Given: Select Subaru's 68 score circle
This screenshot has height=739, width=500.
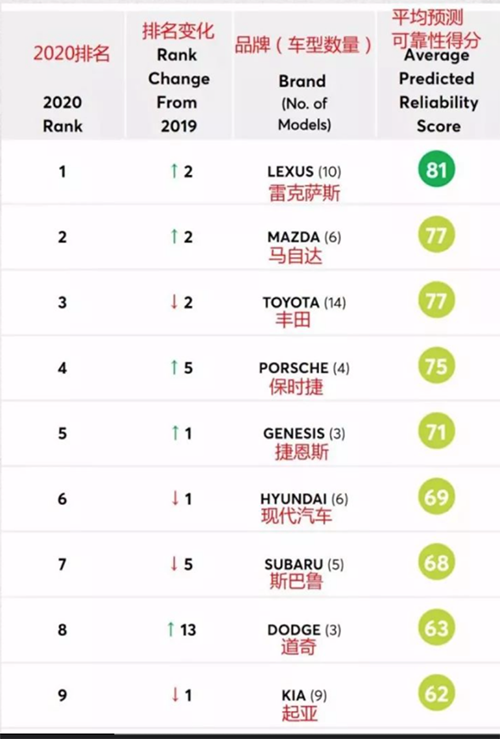Looking at the screenshot, I should pyautogui.click(x=436, y=562).
